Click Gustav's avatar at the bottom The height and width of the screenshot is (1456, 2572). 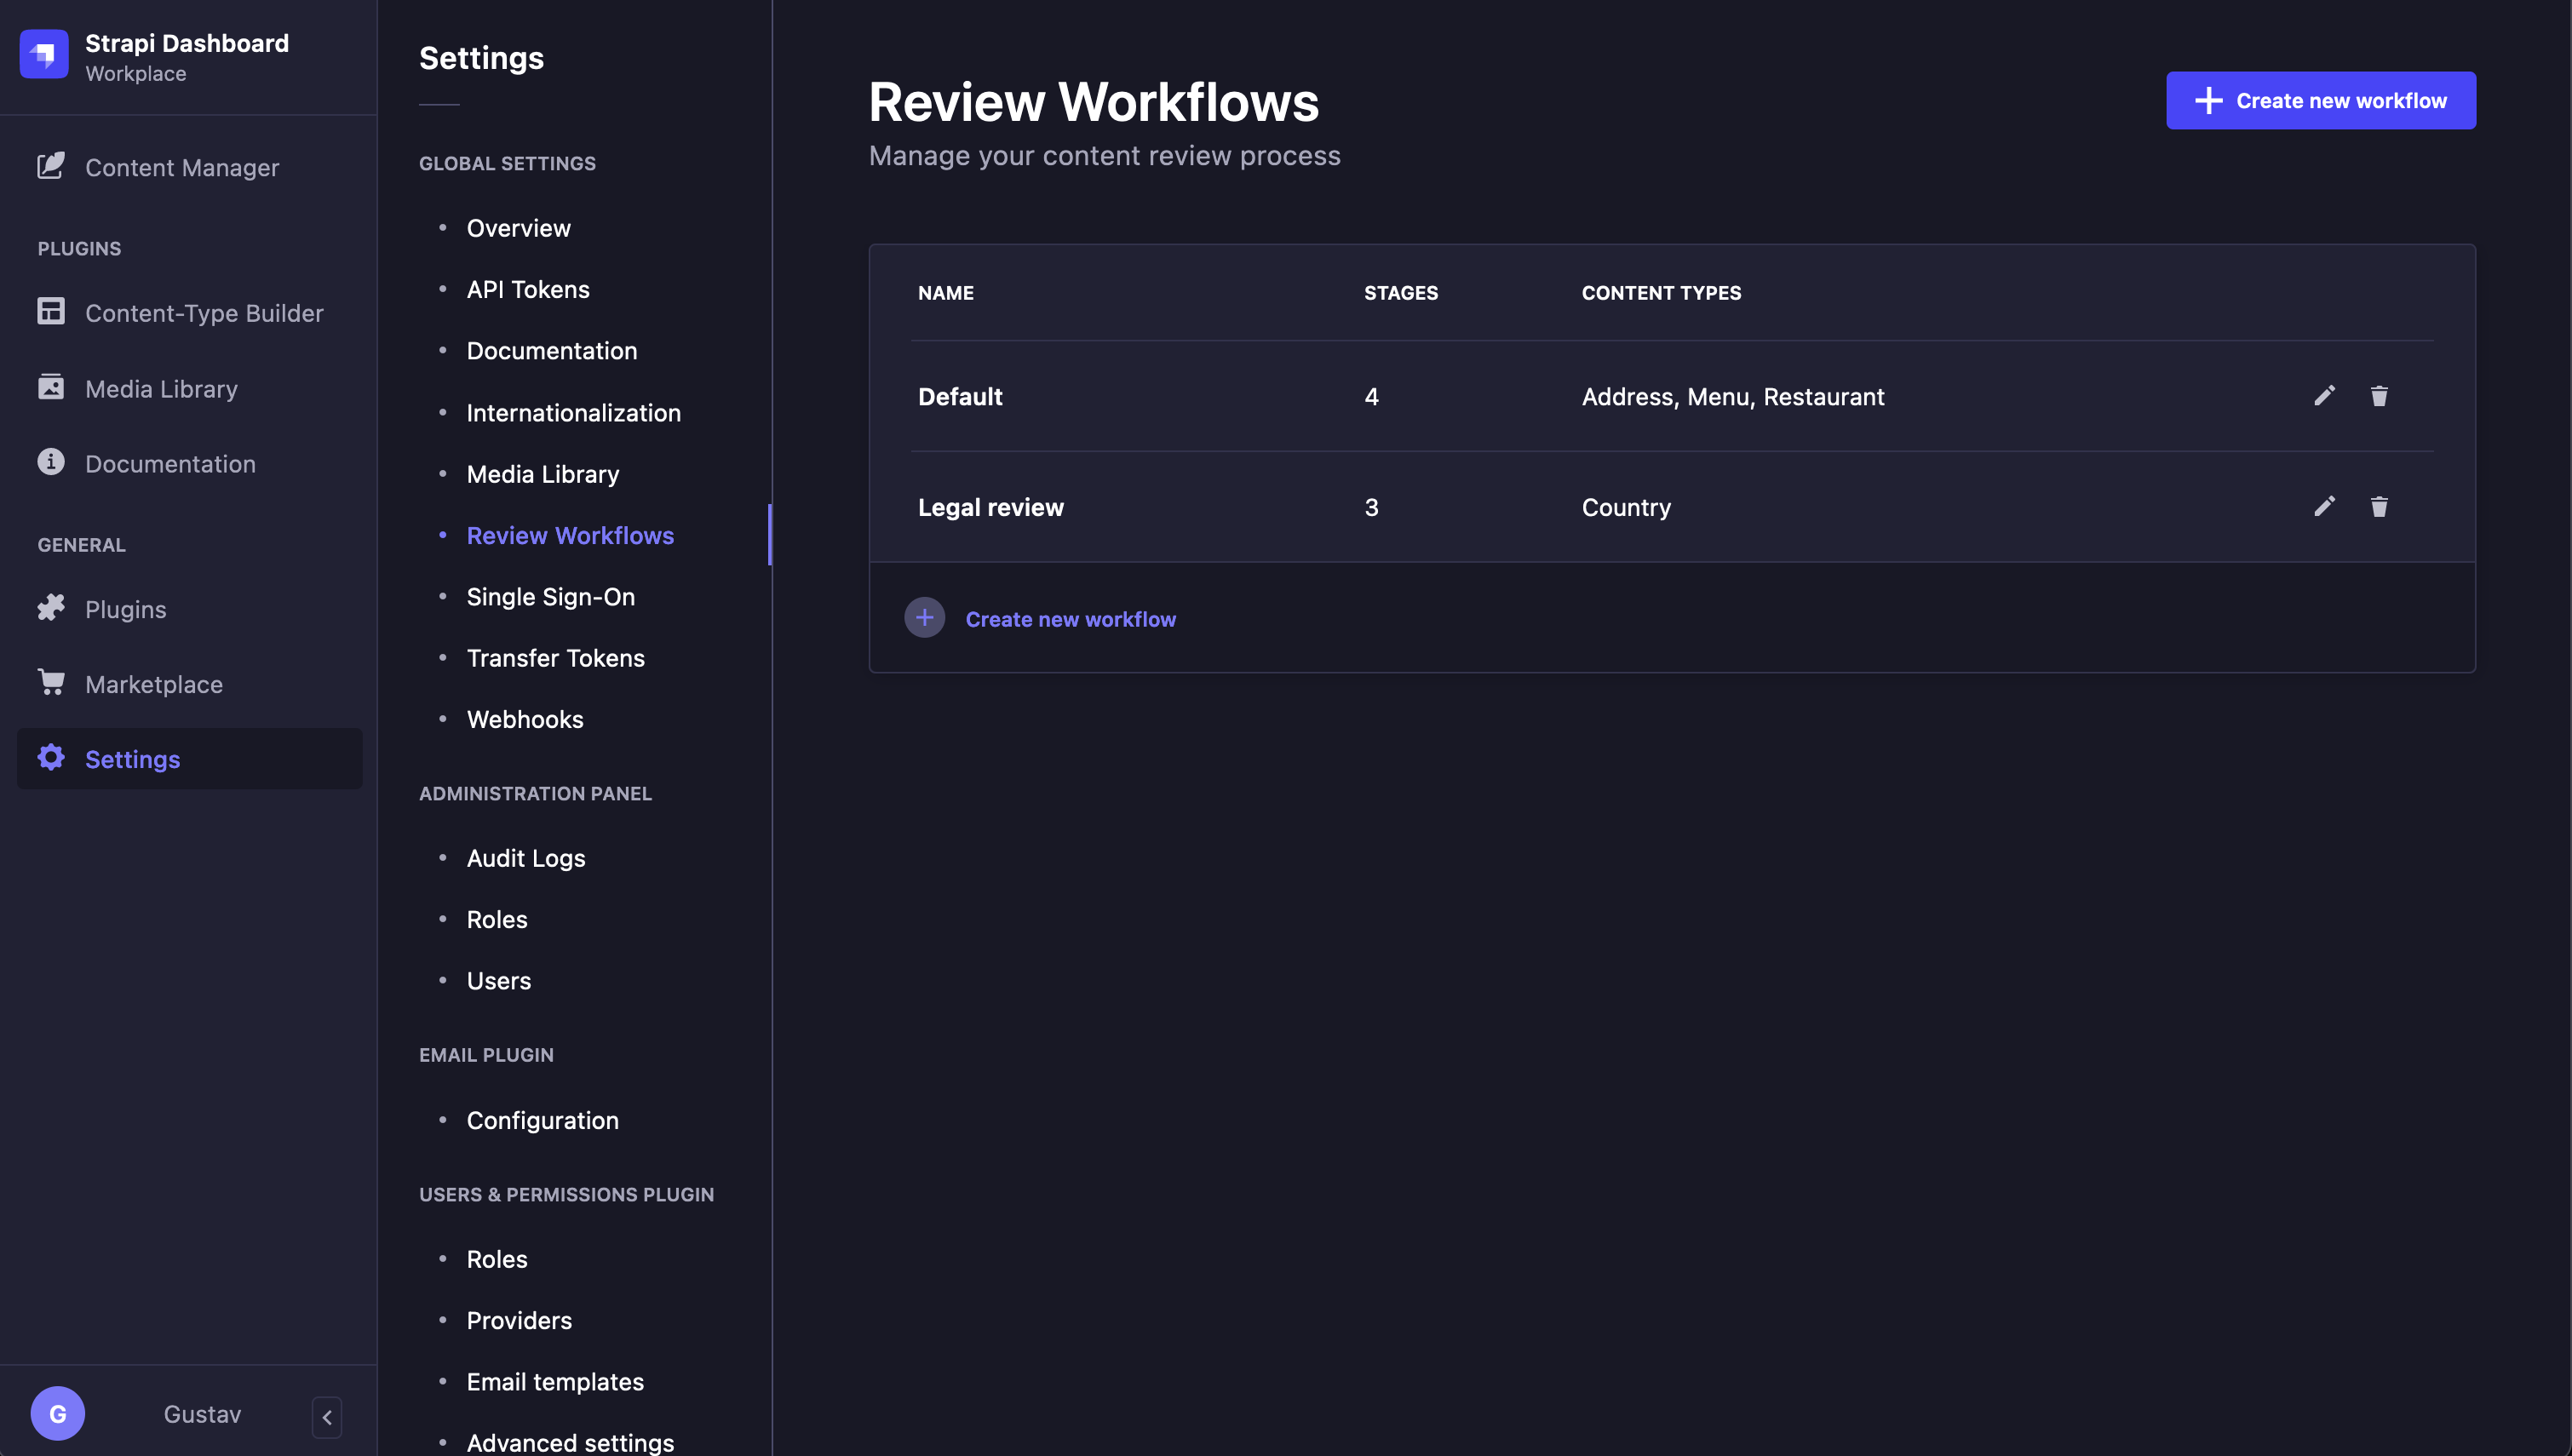(x=58, y=1413)
